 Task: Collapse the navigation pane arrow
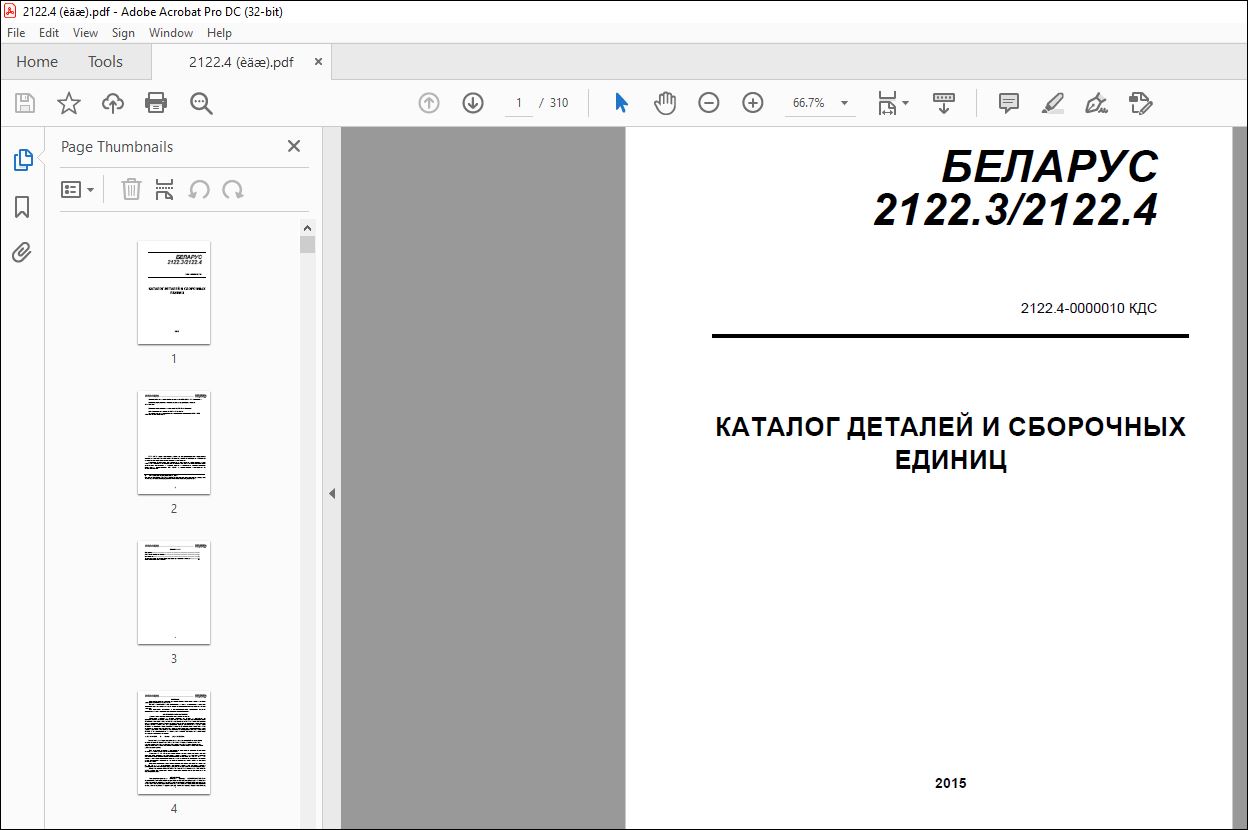click(x=332, y=493)
